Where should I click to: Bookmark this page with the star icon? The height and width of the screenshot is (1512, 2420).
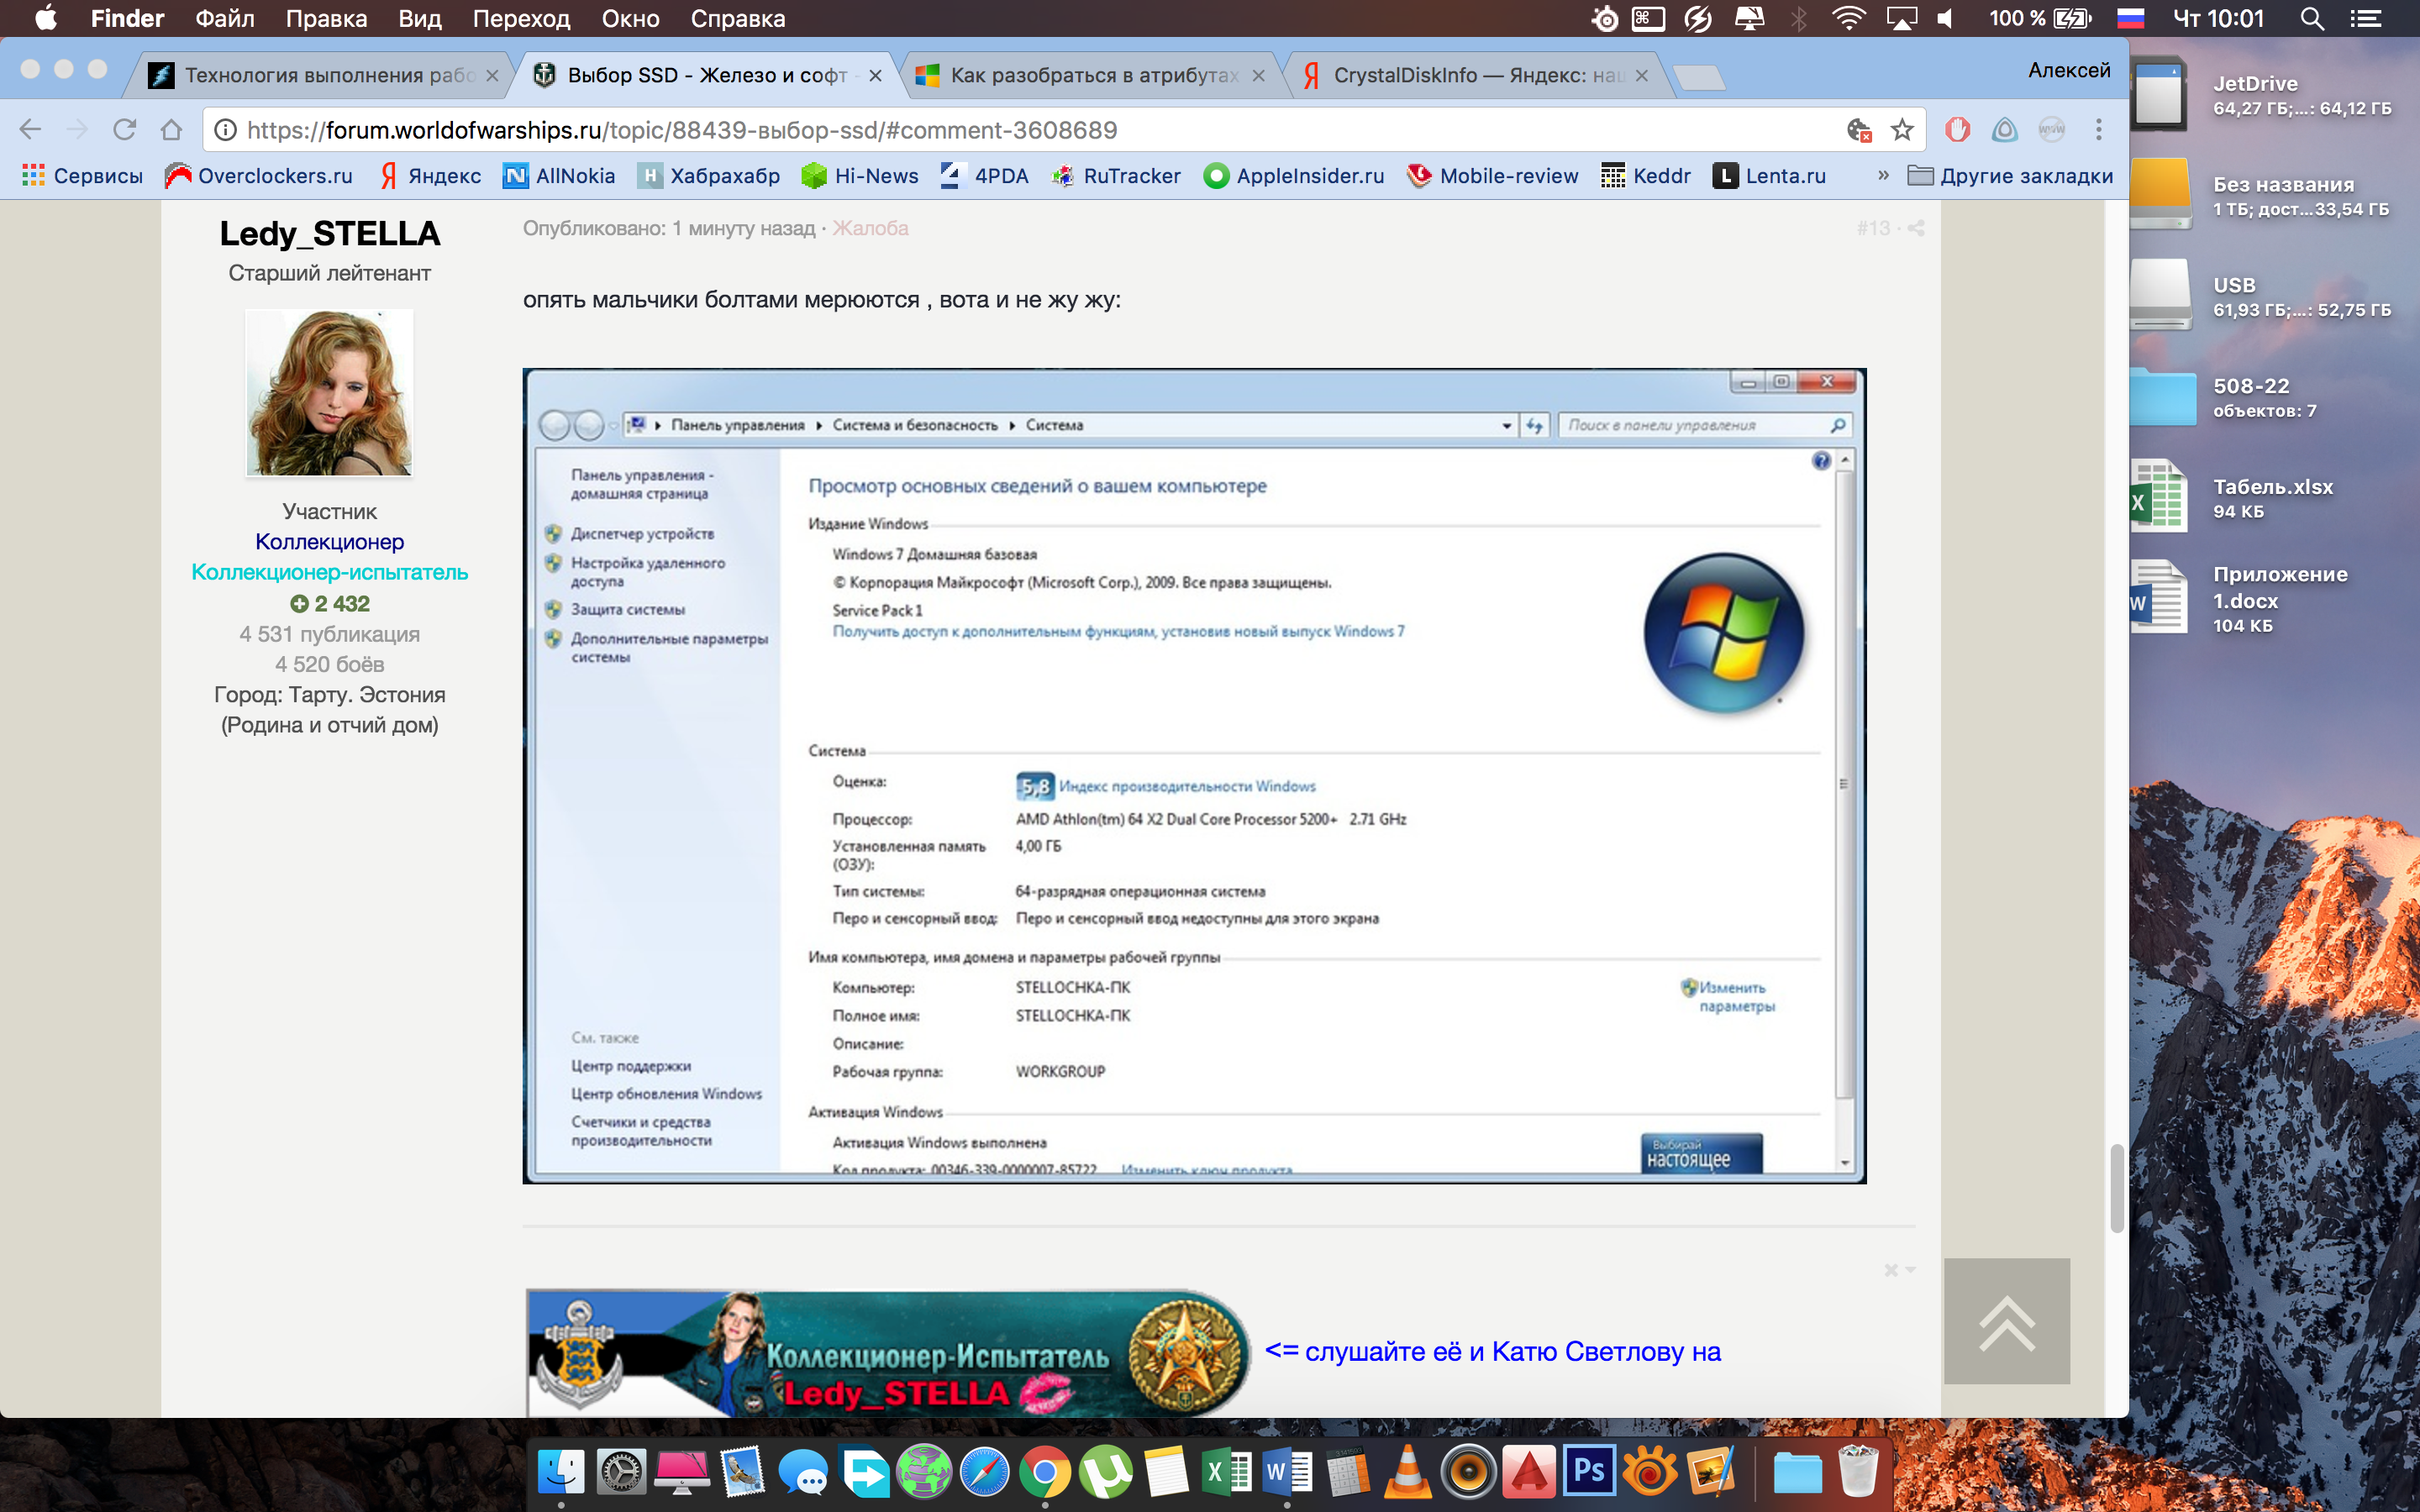(x=1901, y=130)
